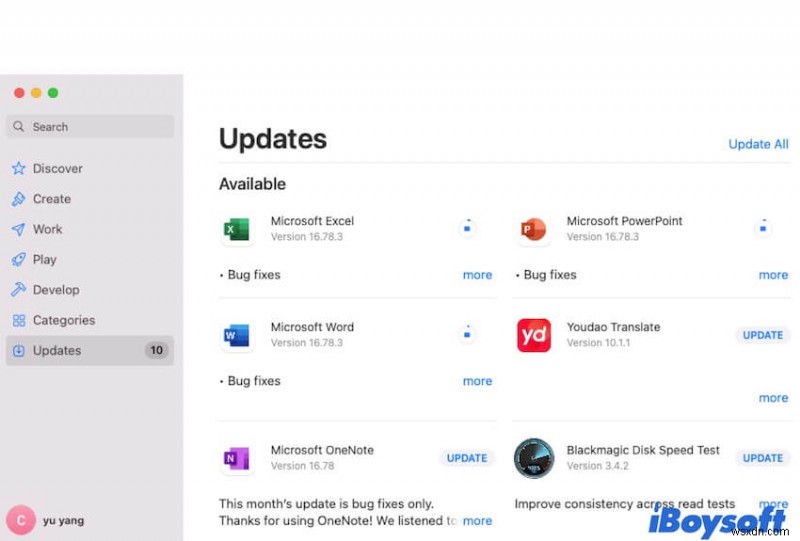Image resolution: width=800 pixels, height=541 pixels.
Task: Click the Microsoft PowerPoint app icon
Action: coord(533,229)
